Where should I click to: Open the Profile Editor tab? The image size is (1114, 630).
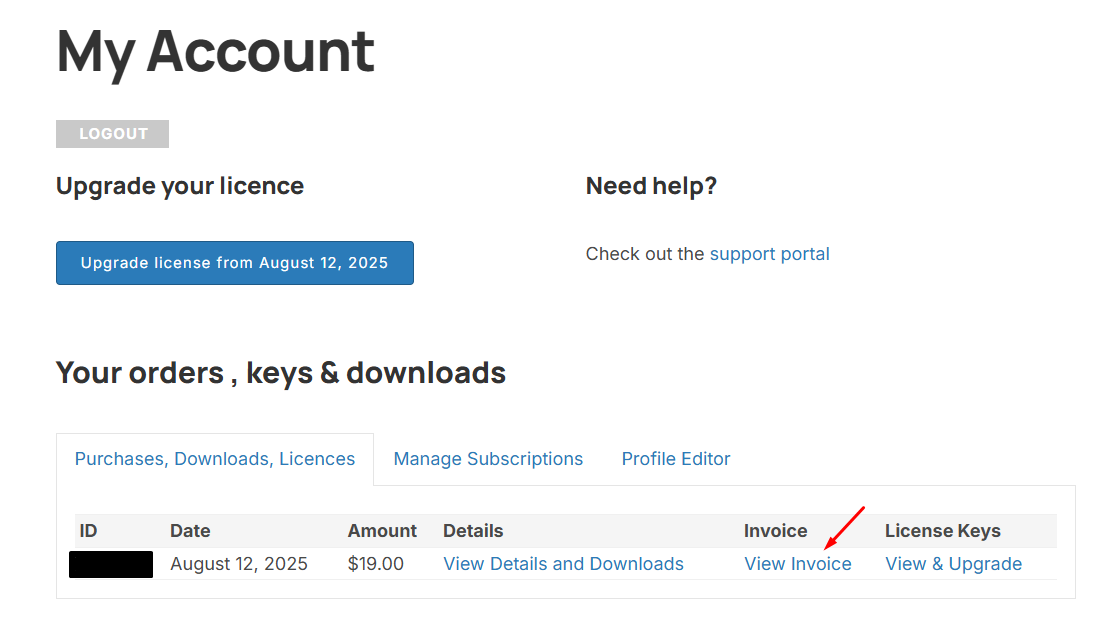(x=675, y=458)
